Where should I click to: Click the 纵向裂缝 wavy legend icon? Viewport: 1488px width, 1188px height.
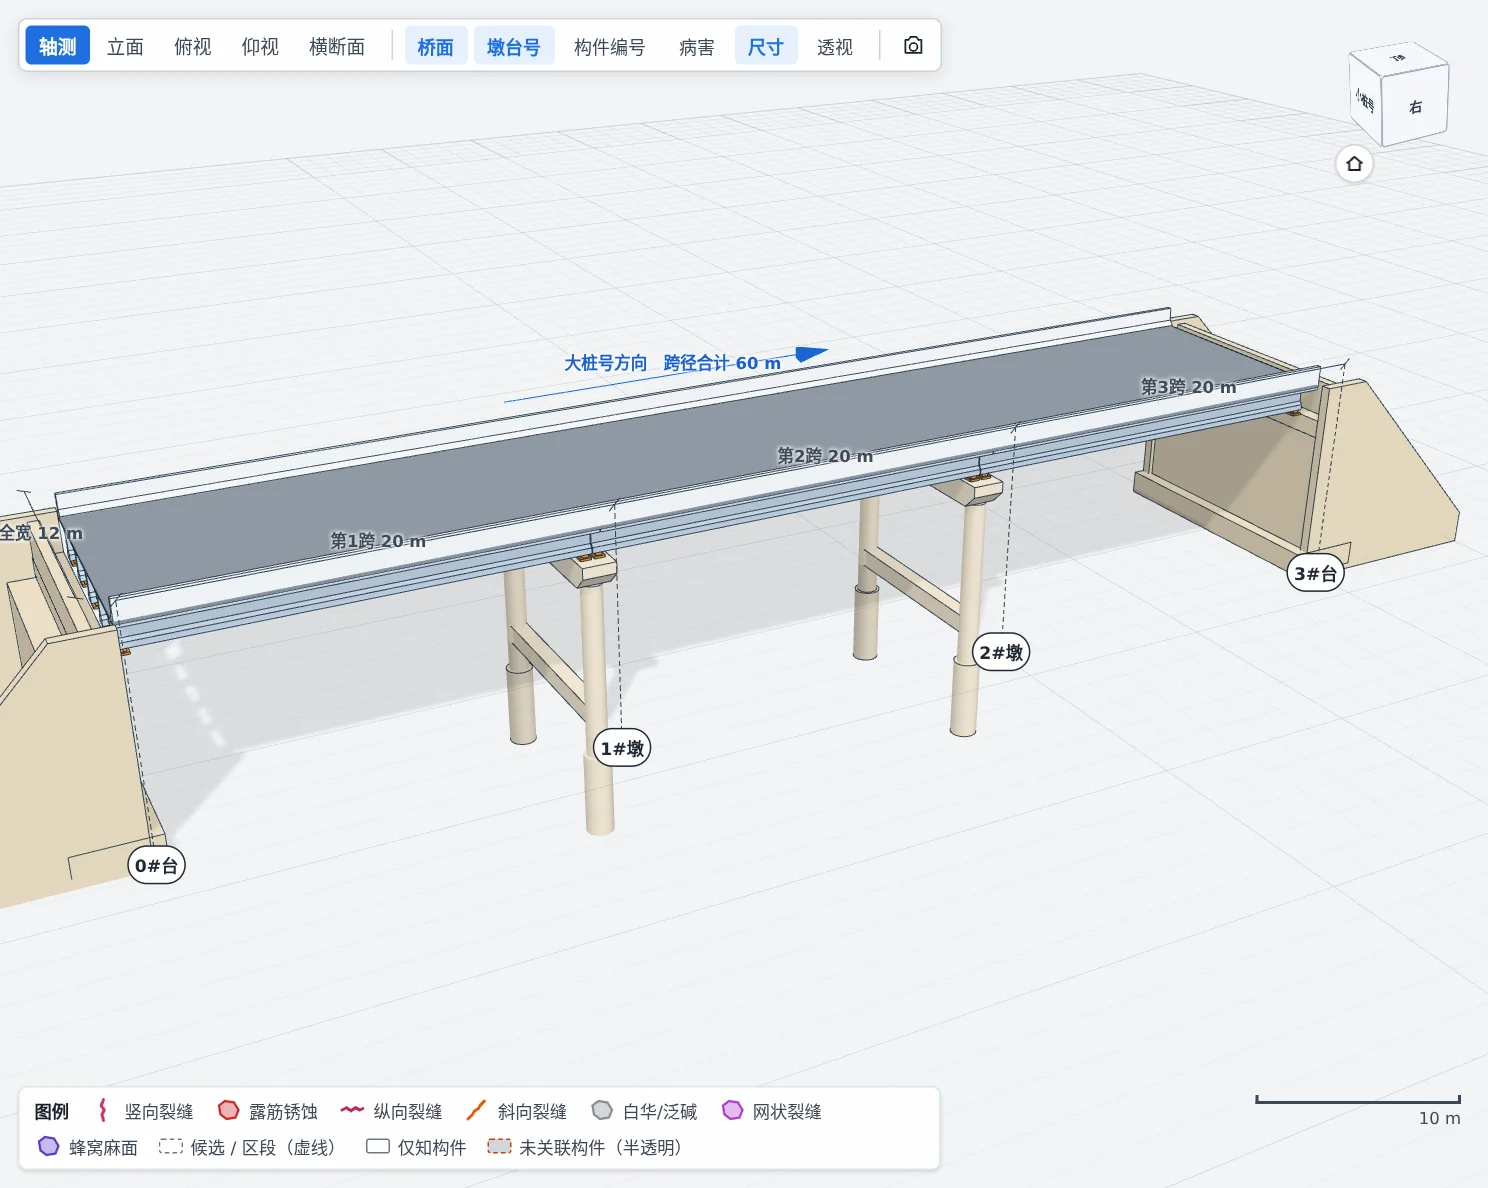click(352, 1110)
